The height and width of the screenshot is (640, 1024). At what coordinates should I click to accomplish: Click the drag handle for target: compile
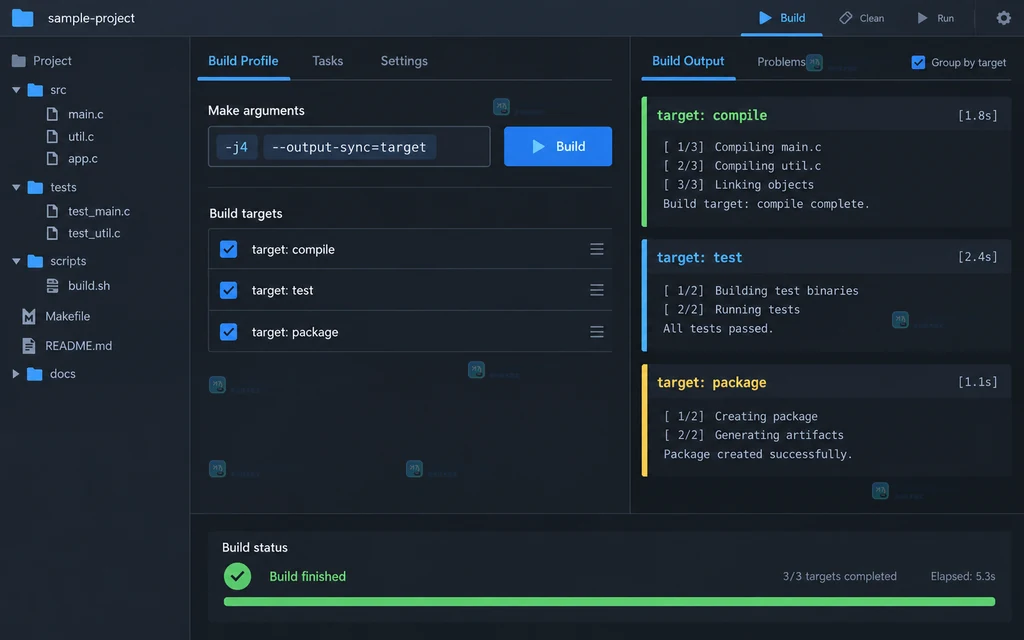coord(597,249)
